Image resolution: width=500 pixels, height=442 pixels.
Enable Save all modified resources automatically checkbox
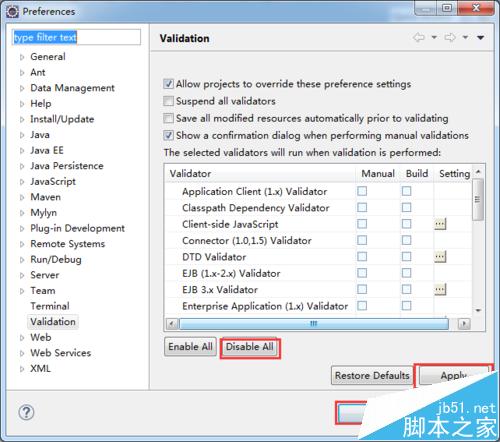[x=168, y=118]
